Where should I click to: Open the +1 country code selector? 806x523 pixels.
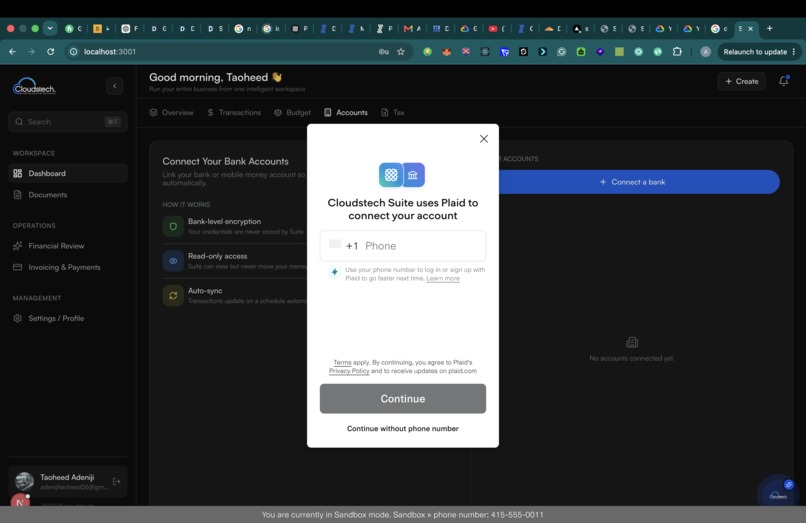(x=344, y=245)
